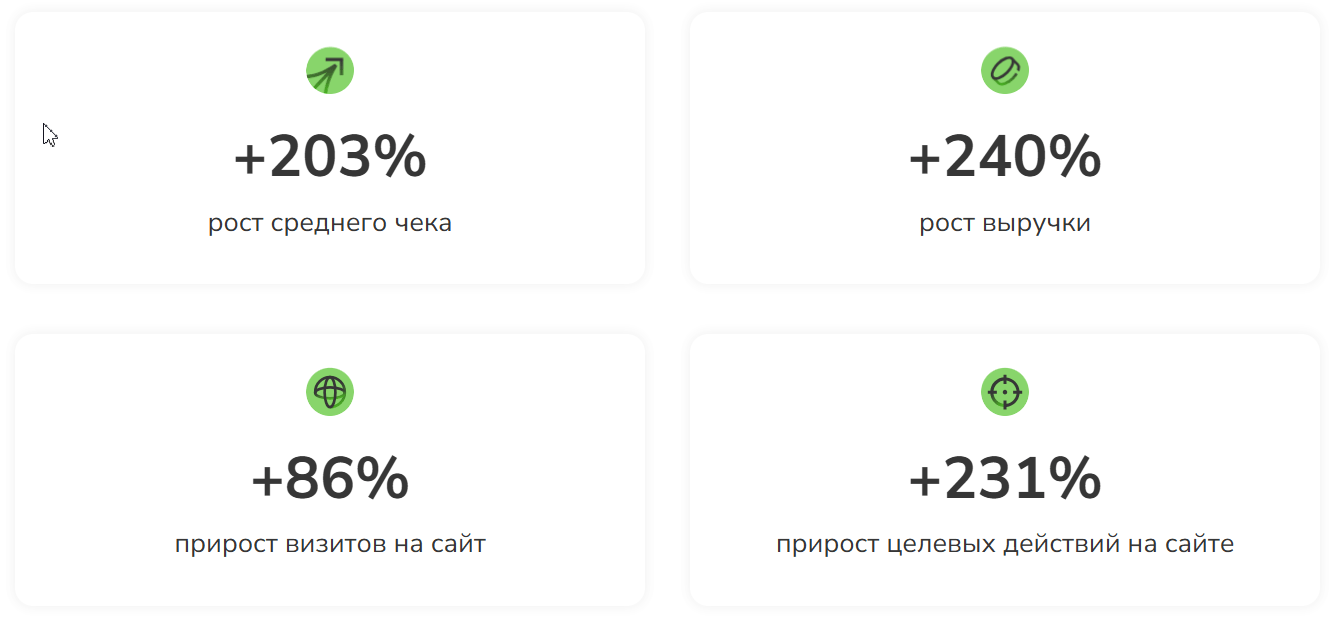Click the +240% figure
The height and width of the screenshot is (629, 1338).
pyautogui.click(x=1005, y=157)
